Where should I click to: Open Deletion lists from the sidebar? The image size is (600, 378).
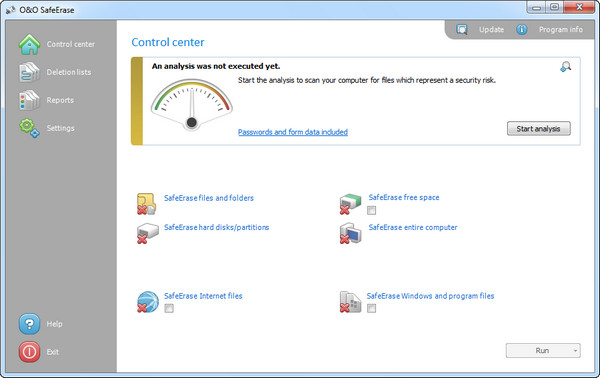tap(69, 72)
